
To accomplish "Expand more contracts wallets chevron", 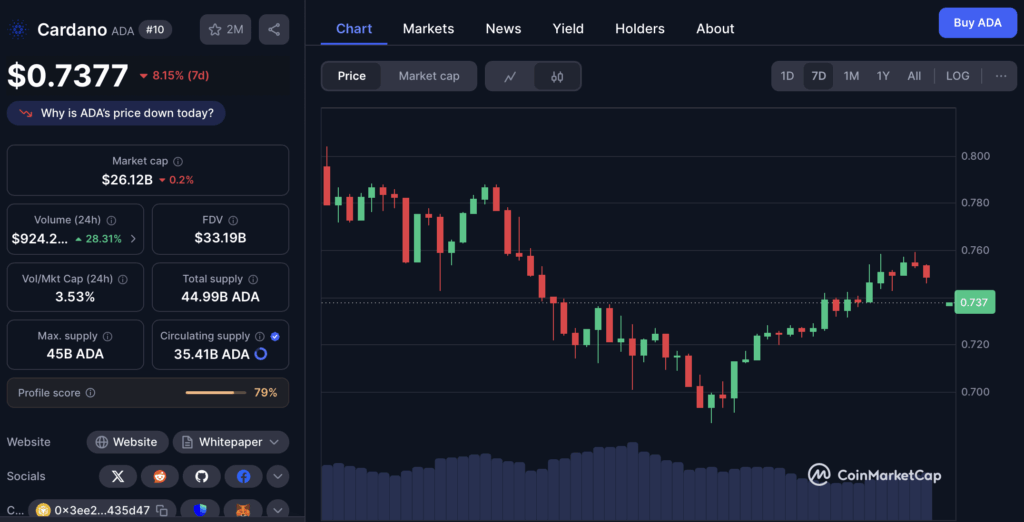I will 278,510.
